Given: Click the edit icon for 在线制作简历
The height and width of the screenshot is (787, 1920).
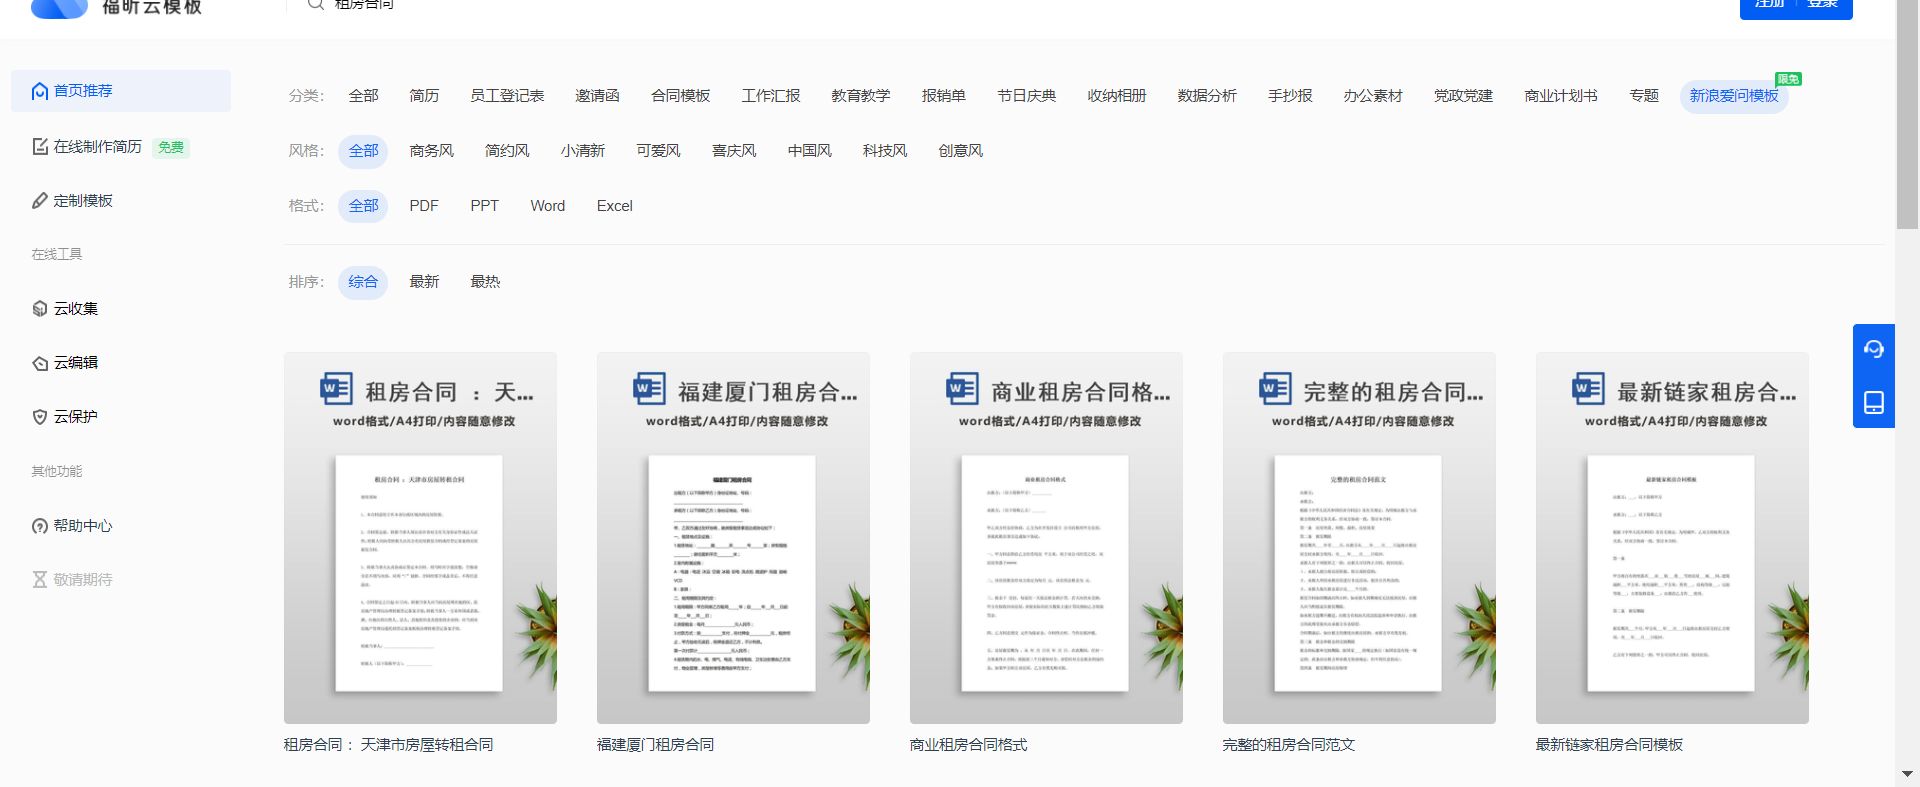Looking at the screenshot, I should pyautogui.click(x=40, y=147).
